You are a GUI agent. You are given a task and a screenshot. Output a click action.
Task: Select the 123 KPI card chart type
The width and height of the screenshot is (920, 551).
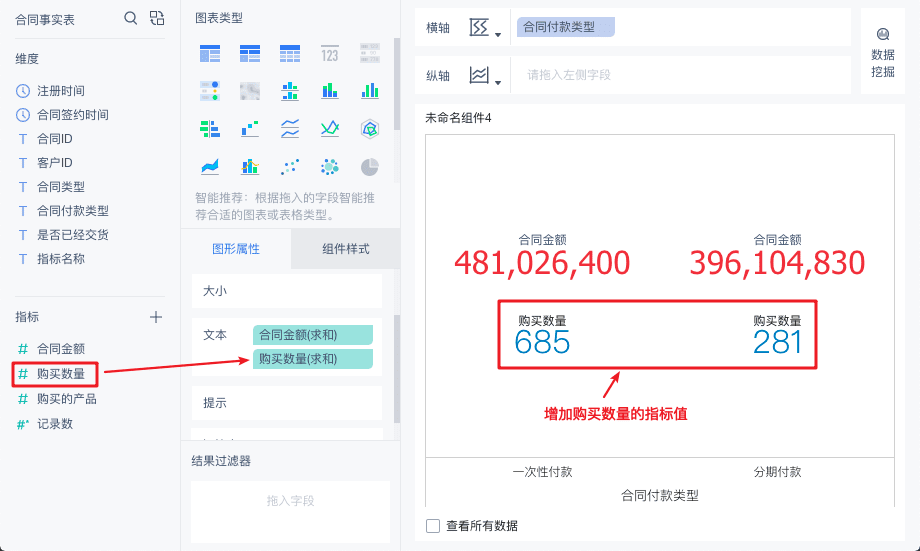point(330,54)
